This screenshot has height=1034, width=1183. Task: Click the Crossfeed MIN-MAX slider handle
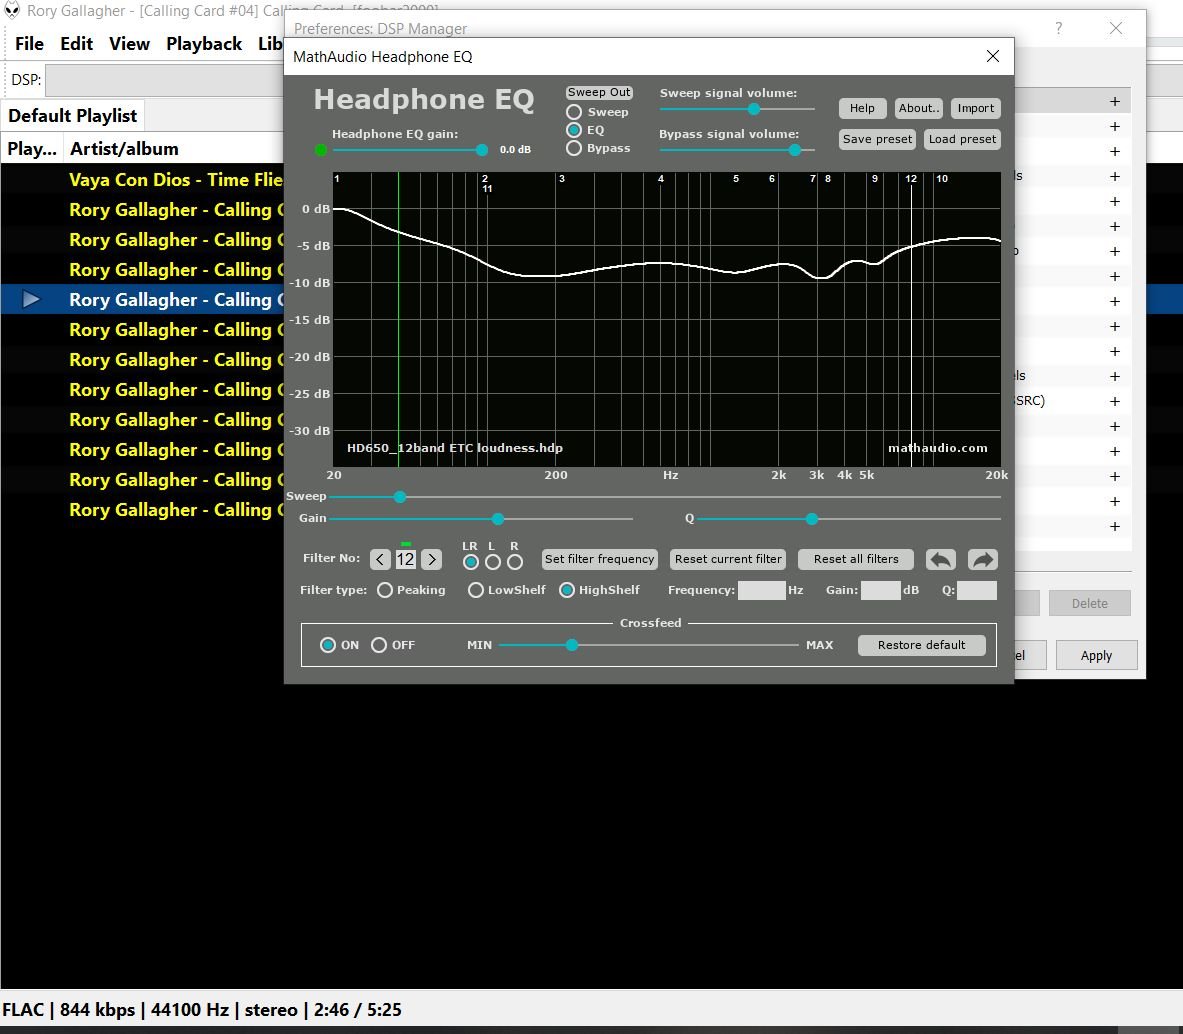572,646
